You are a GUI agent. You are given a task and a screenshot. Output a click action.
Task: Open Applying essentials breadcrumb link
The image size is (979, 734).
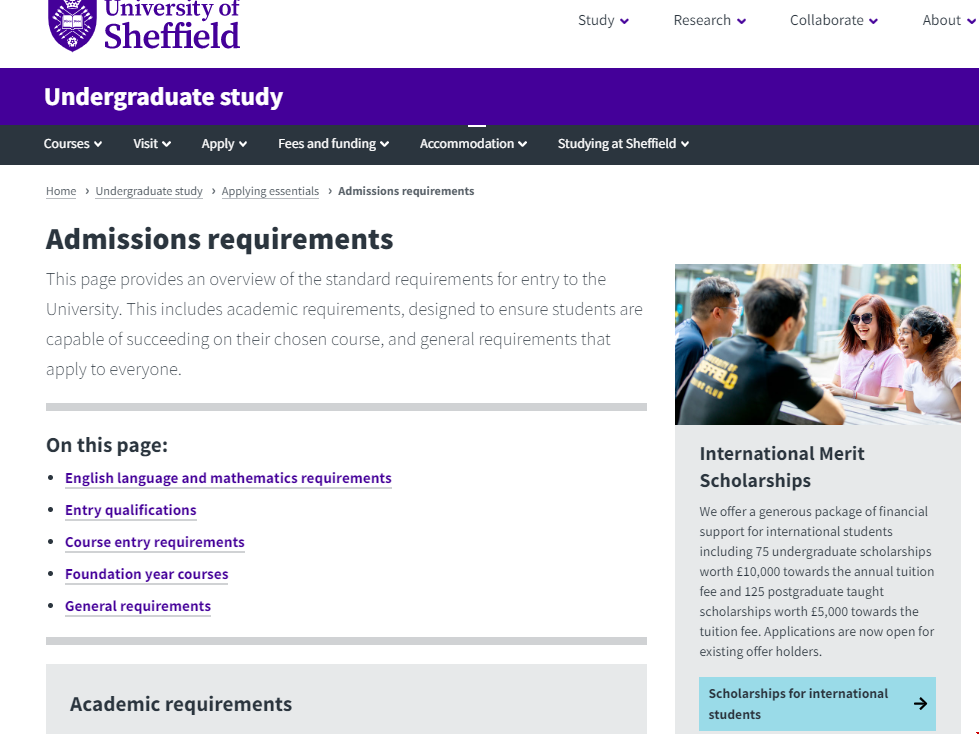pos(270,191)
